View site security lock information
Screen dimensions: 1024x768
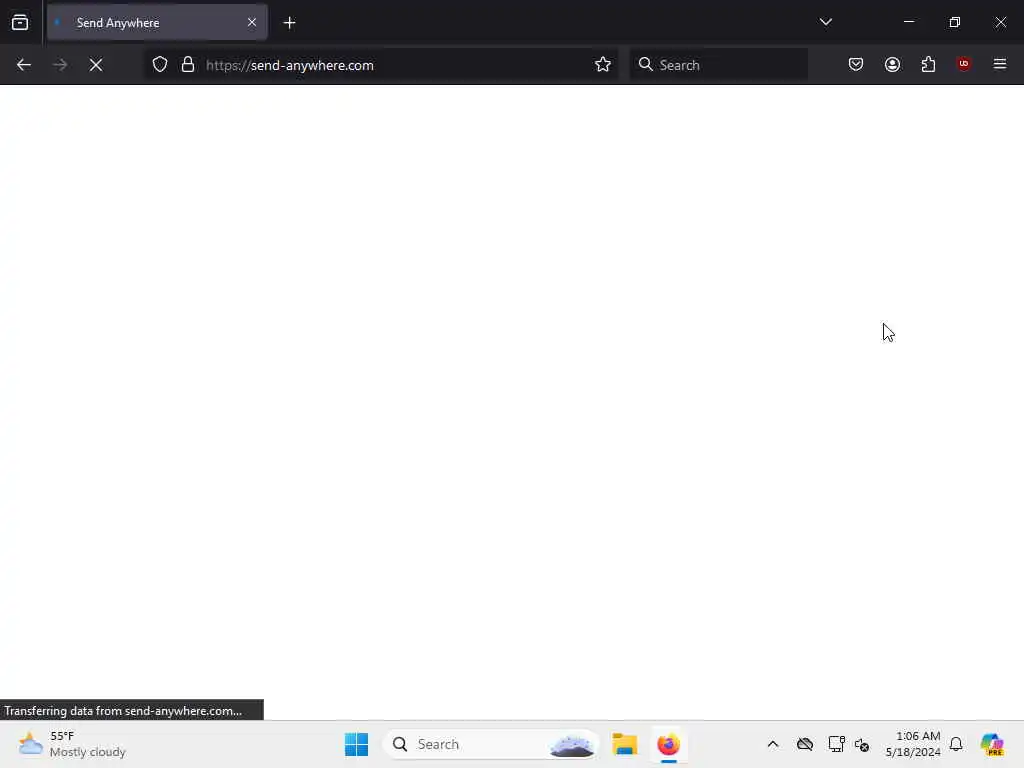coord(188,65)
